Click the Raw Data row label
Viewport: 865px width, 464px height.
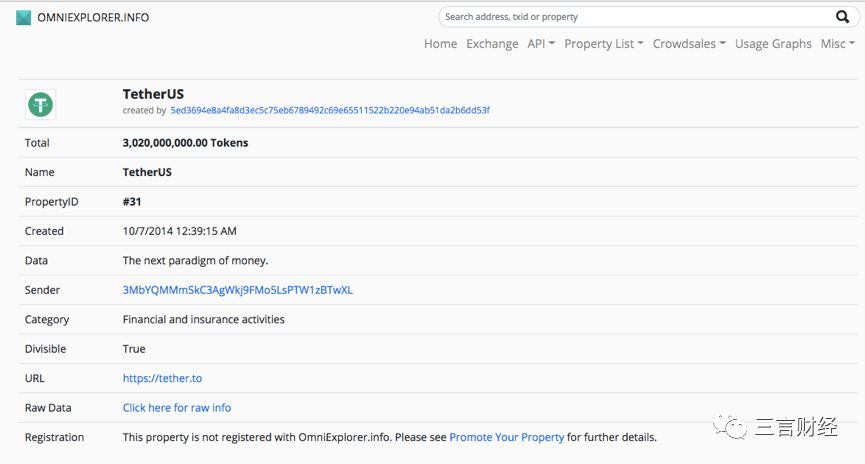pos(48,408)
